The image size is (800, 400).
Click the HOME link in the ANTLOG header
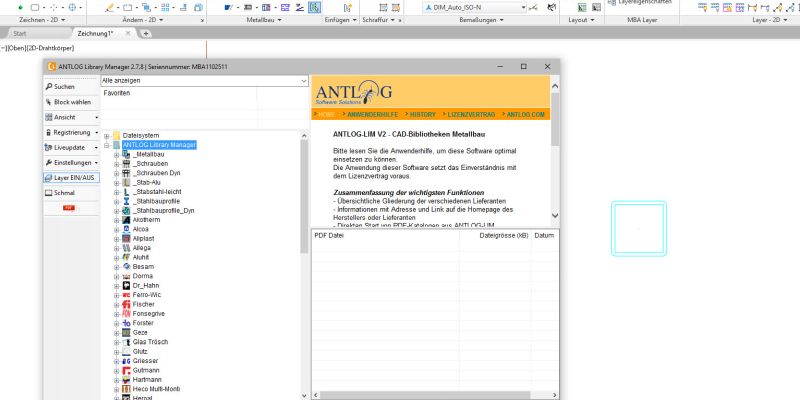point(327,115)
